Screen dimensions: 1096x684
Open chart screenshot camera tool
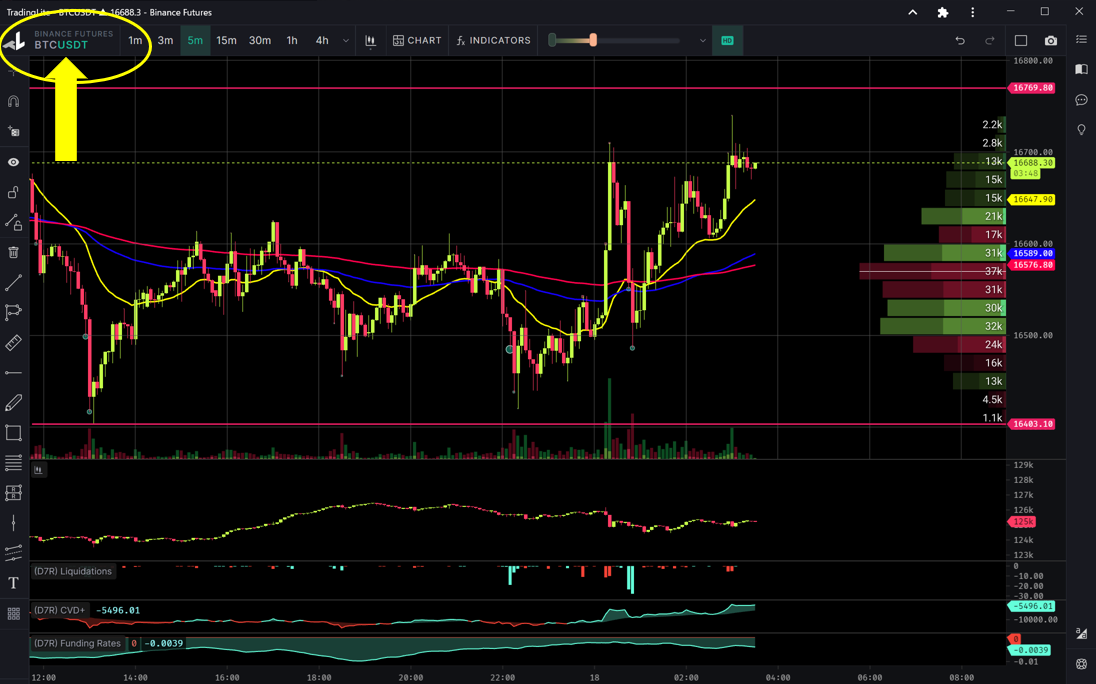tap(1049, 40)
